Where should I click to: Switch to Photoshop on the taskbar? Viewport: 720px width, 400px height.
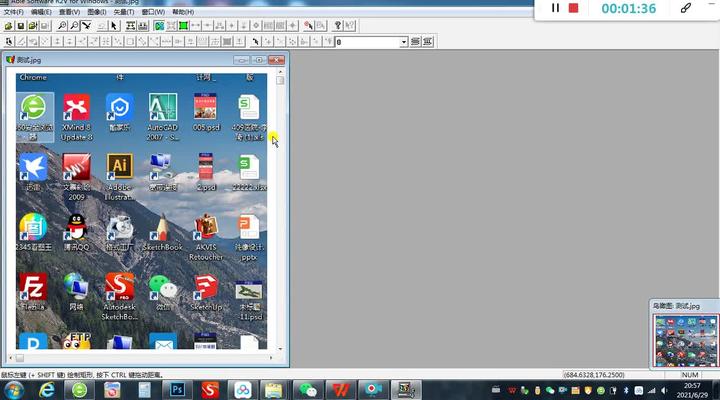177,390
